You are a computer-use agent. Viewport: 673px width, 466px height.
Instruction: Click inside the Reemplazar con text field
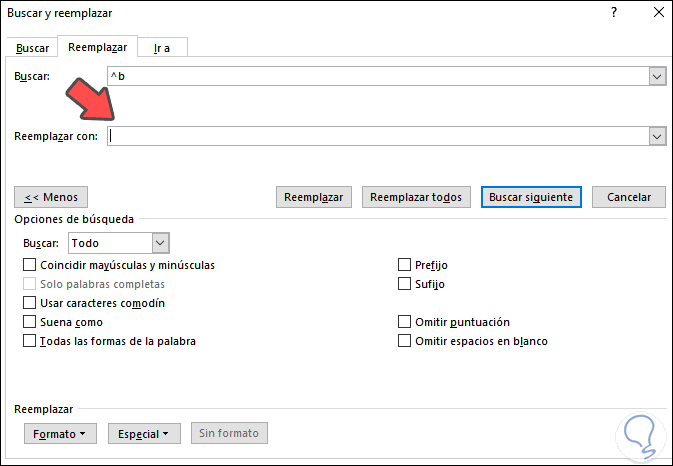click(378, 137)
